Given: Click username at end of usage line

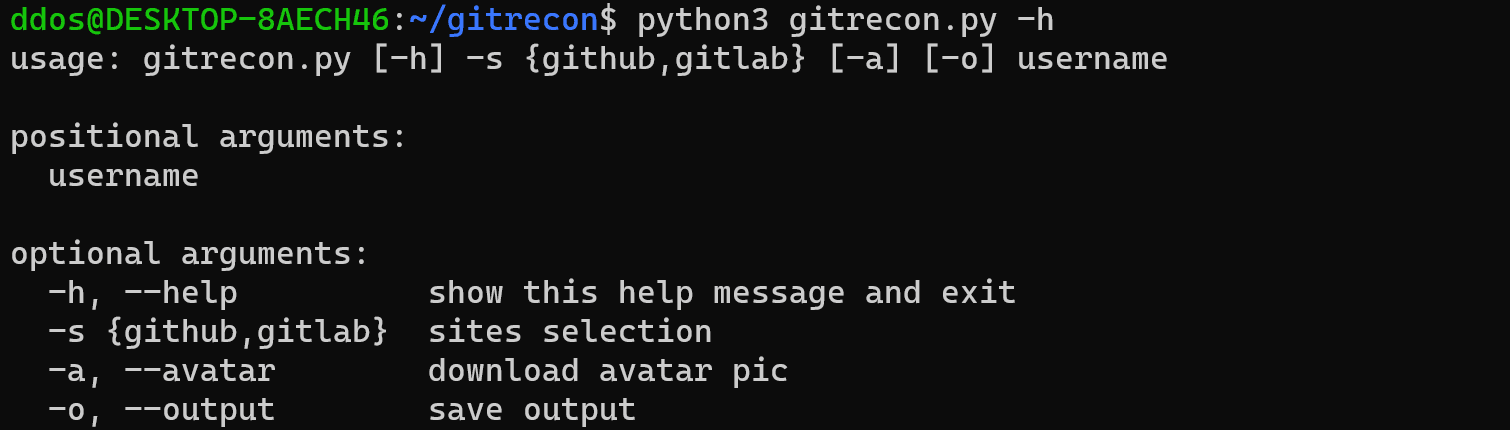Looking at the screenshot, I should tap(1092, 59).
